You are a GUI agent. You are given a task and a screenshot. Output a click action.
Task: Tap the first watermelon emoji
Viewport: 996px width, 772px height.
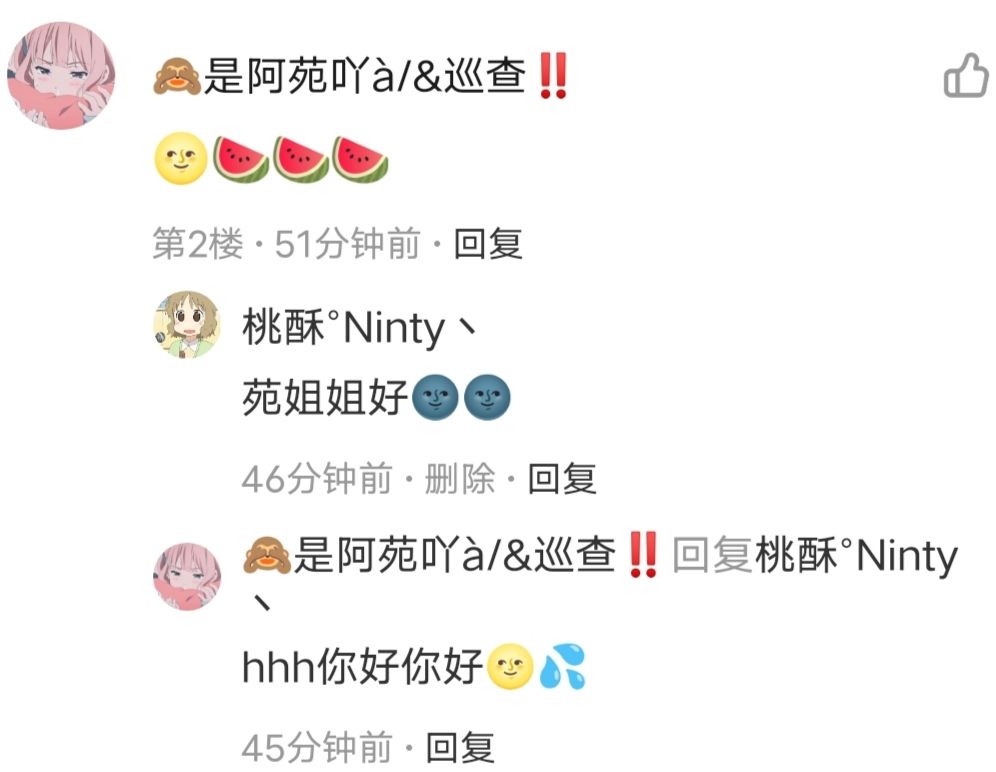click(x=240, y=159)
